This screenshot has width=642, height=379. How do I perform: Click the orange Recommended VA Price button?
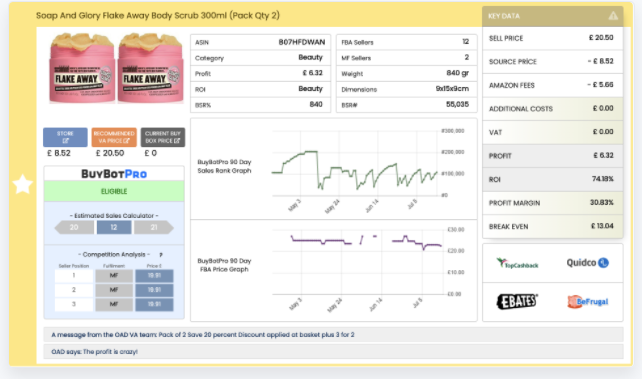click(x=114, y=137)
